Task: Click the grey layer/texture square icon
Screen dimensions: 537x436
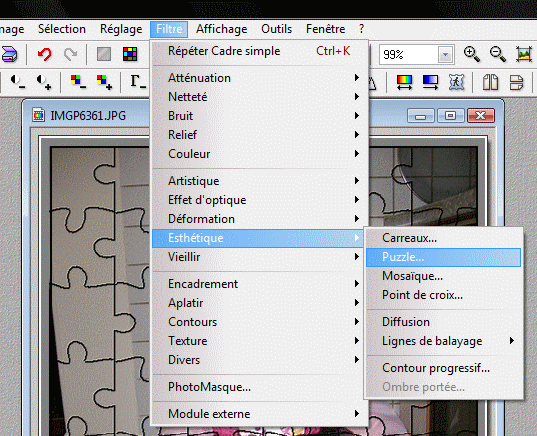Action: (104, 54)
